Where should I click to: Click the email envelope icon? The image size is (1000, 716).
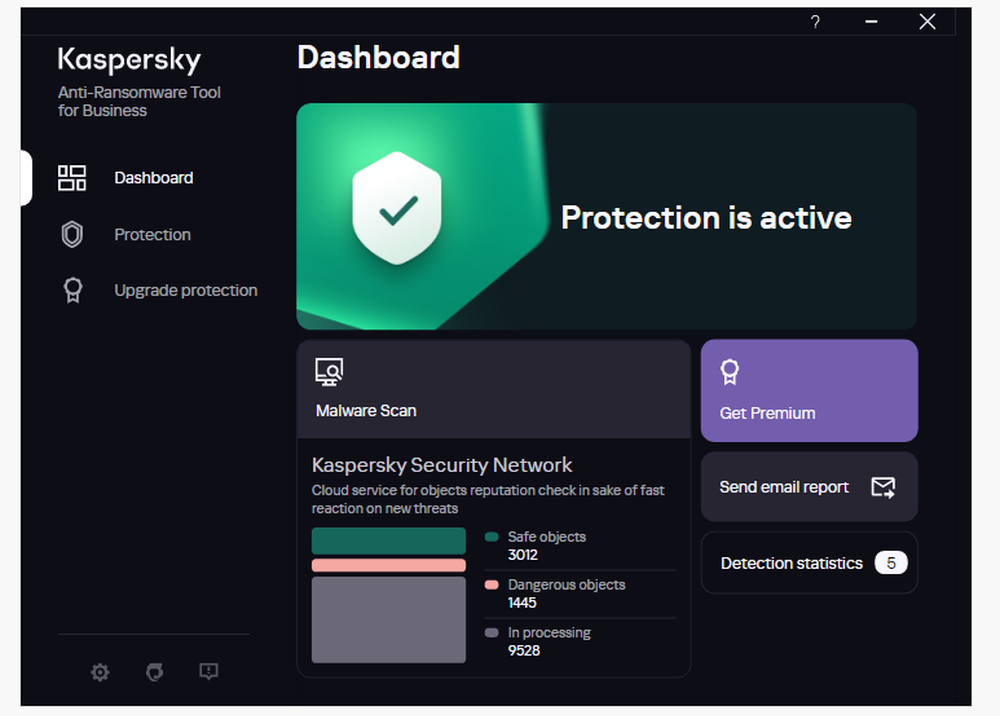883,487
